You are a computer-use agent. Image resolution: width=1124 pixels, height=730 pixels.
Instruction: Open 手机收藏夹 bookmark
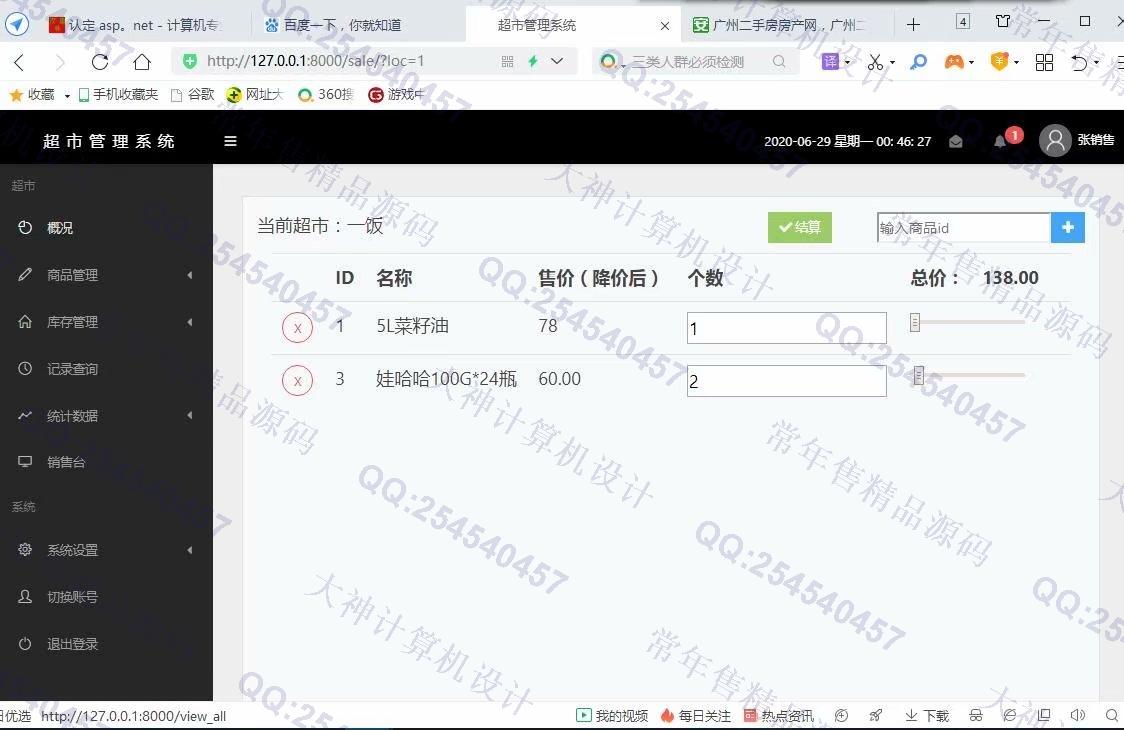pos(118,95)
